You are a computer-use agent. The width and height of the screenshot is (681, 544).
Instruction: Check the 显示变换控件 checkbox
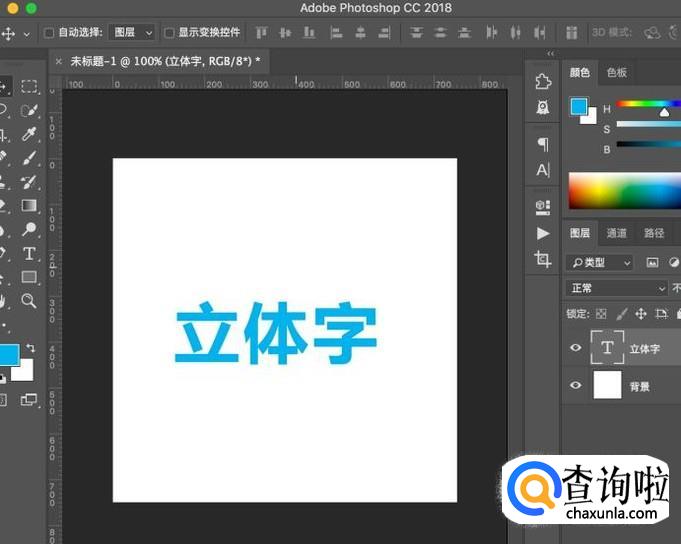[169, 33]
